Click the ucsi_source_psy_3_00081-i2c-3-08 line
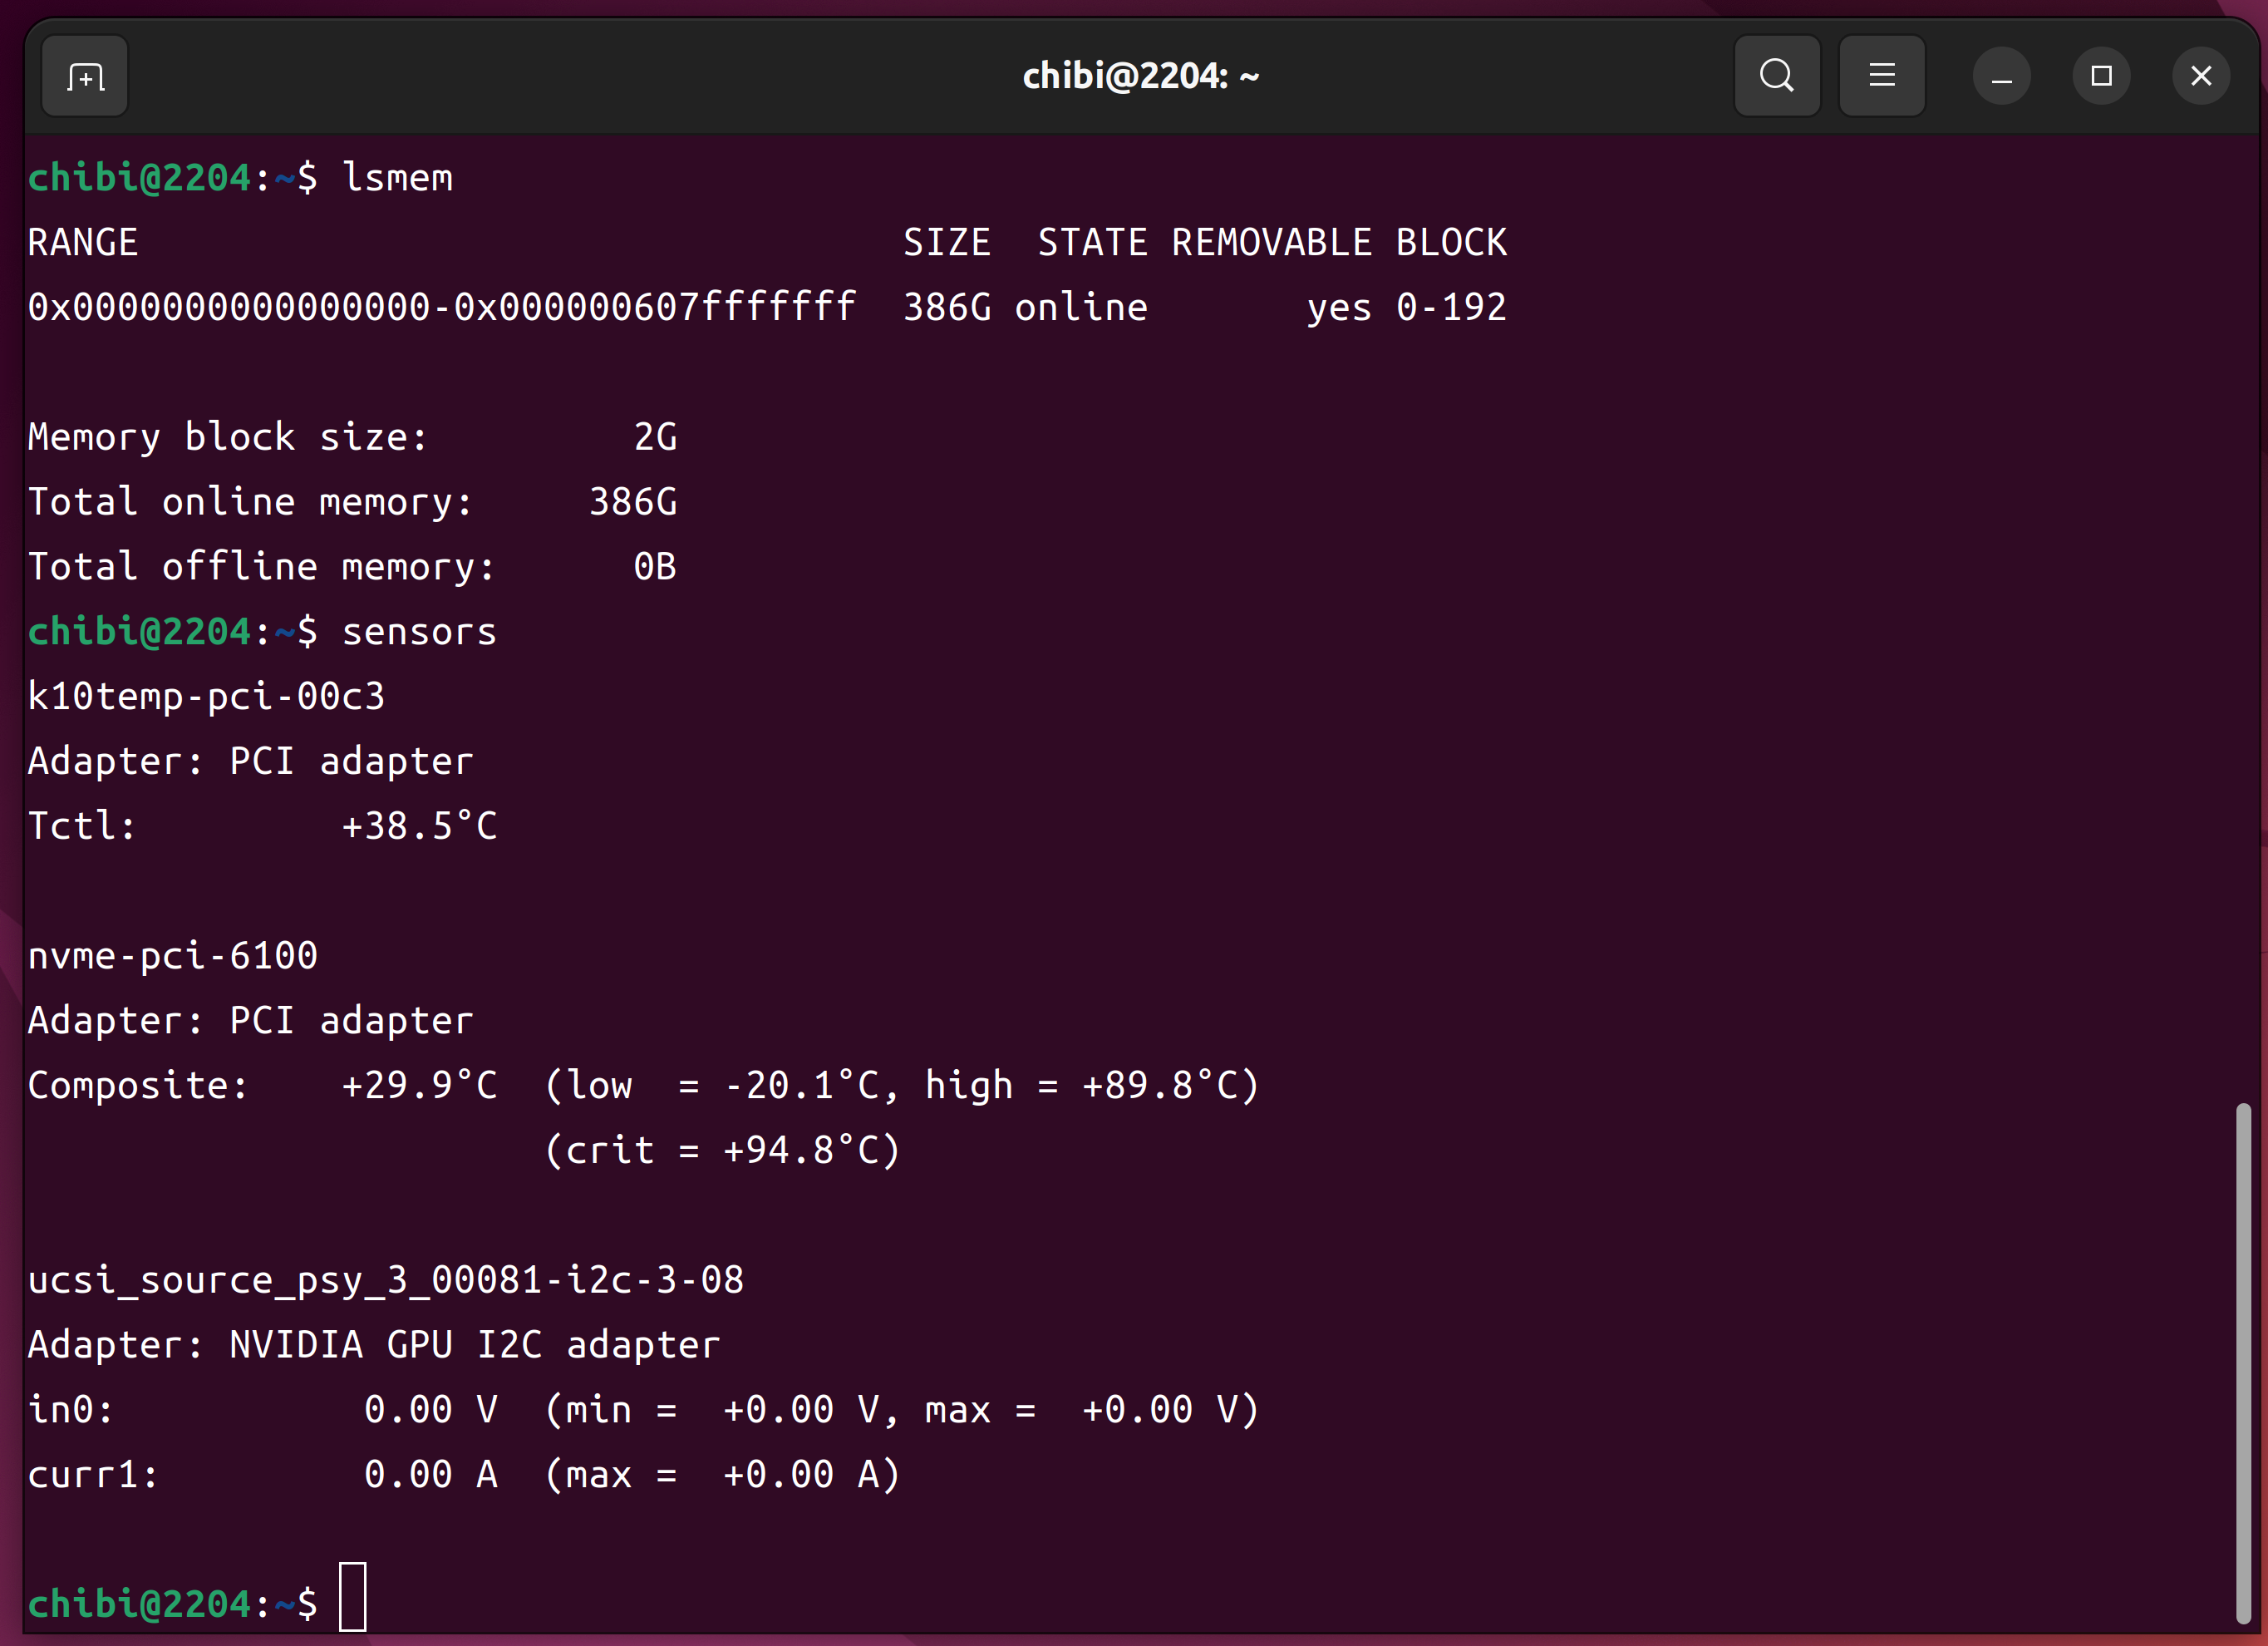Image resolution: width=2268 pixels, height=1646 pixels. [385, 1280]
